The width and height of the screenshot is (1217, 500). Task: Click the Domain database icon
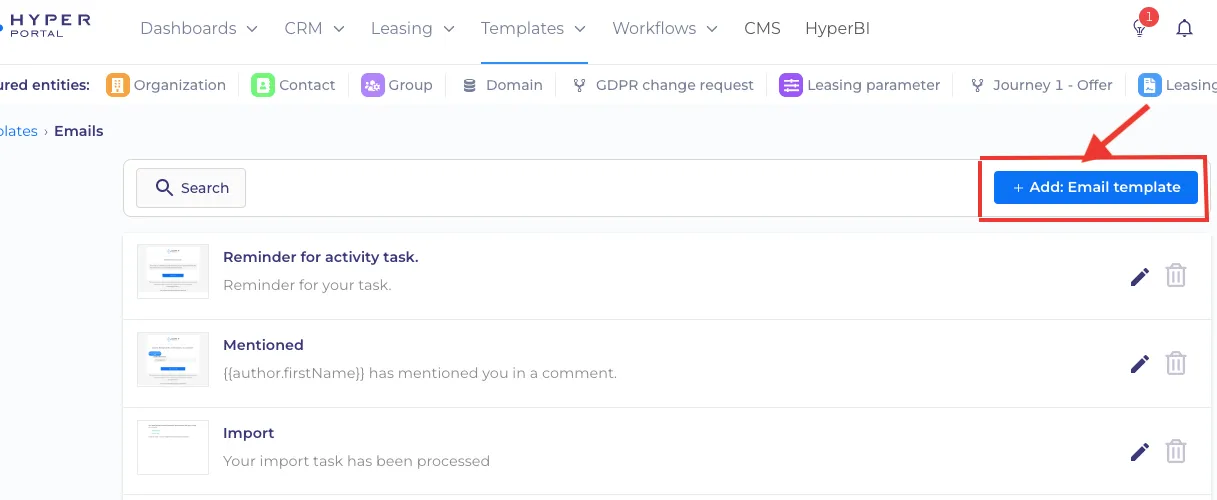[469, 85]
